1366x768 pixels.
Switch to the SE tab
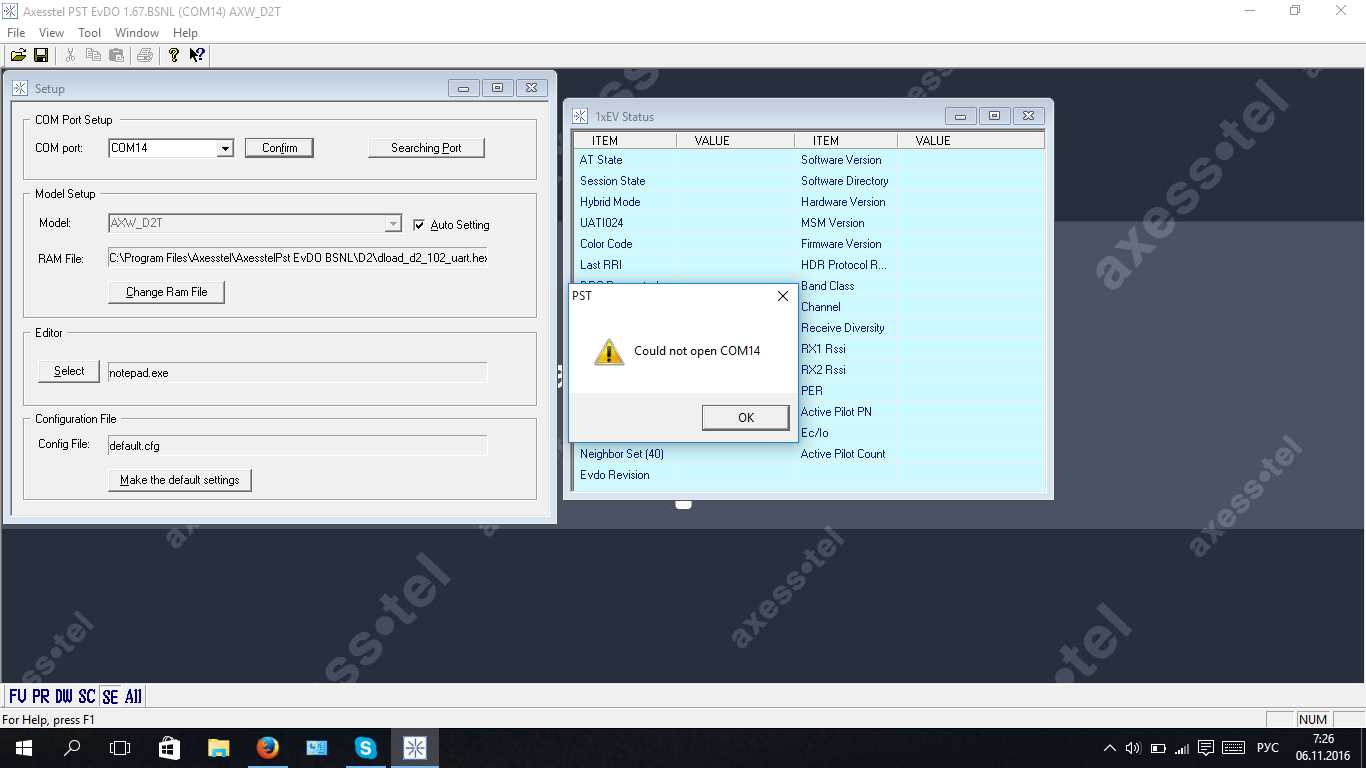click(x=110, y=696)
